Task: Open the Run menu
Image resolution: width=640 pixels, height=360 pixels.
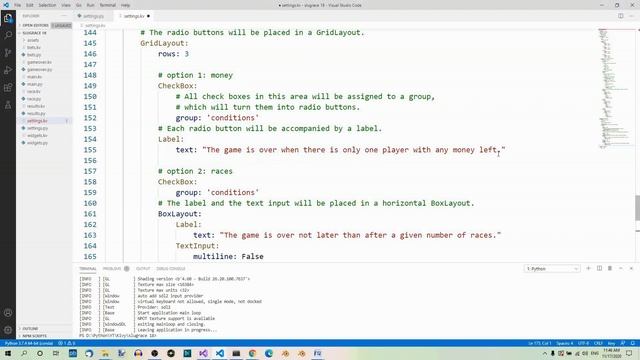Action: pos(91,5)
